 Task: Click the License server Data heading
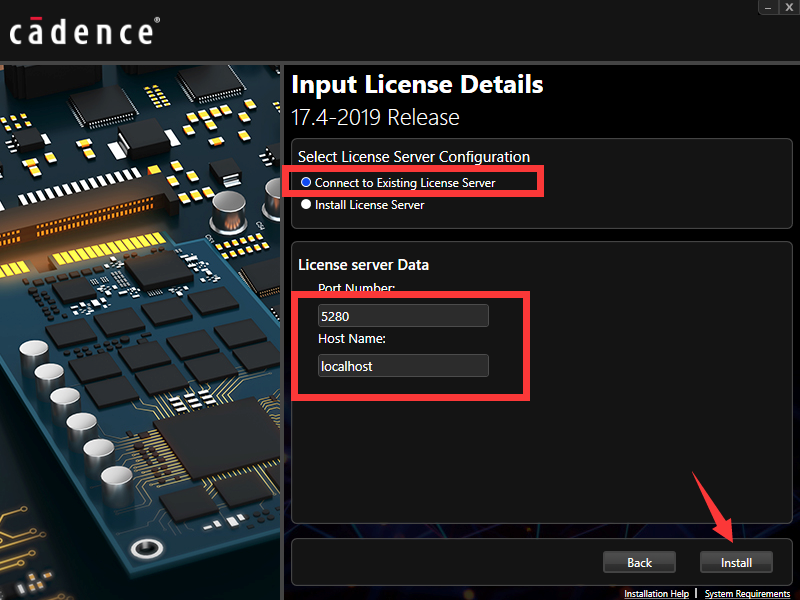[364, 265]
